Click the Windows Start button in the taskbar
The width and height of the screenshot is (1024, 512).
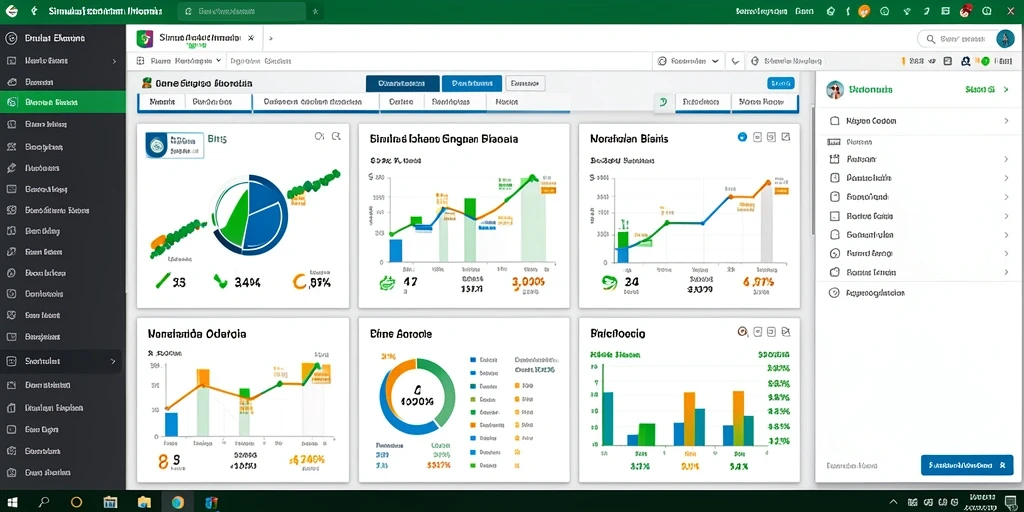[12, 502]
